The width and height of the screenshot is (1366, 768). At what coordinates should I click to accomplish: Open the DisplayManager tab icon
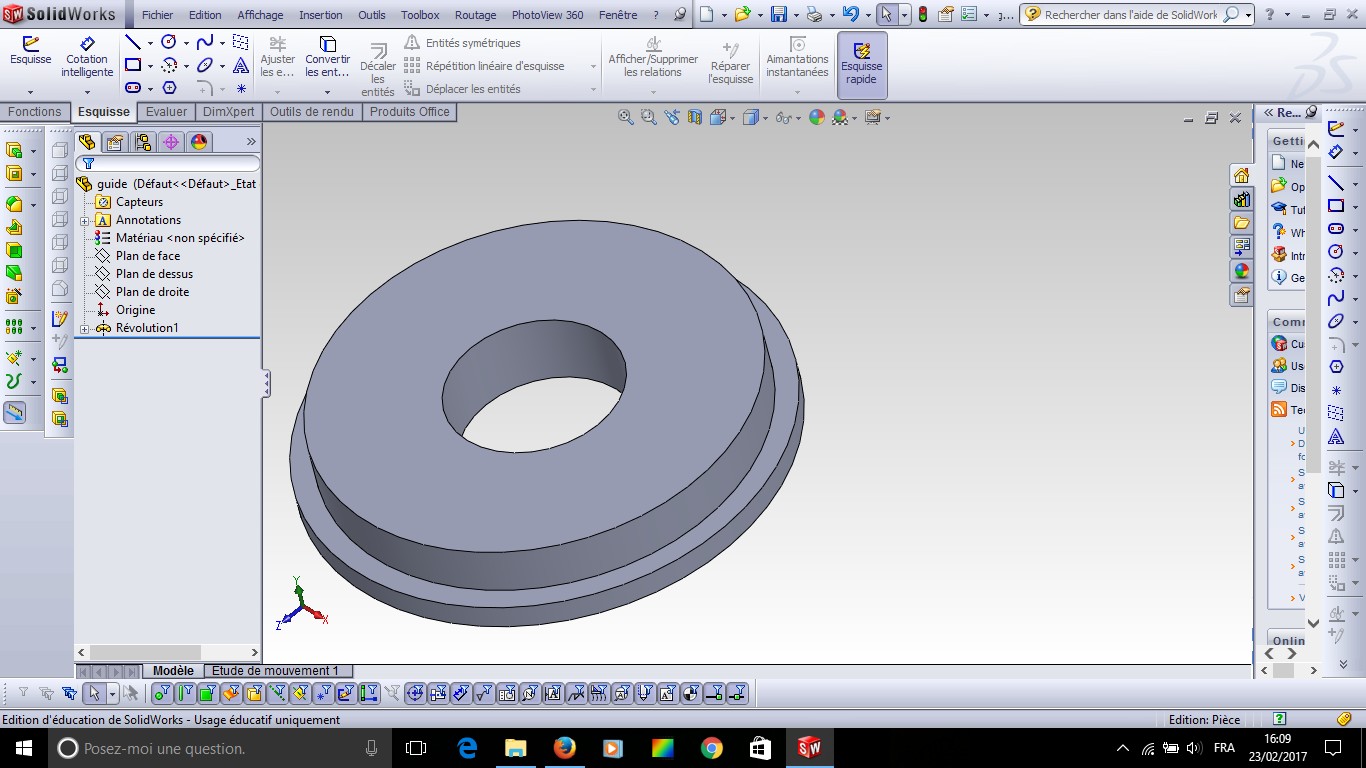[199, 142]
